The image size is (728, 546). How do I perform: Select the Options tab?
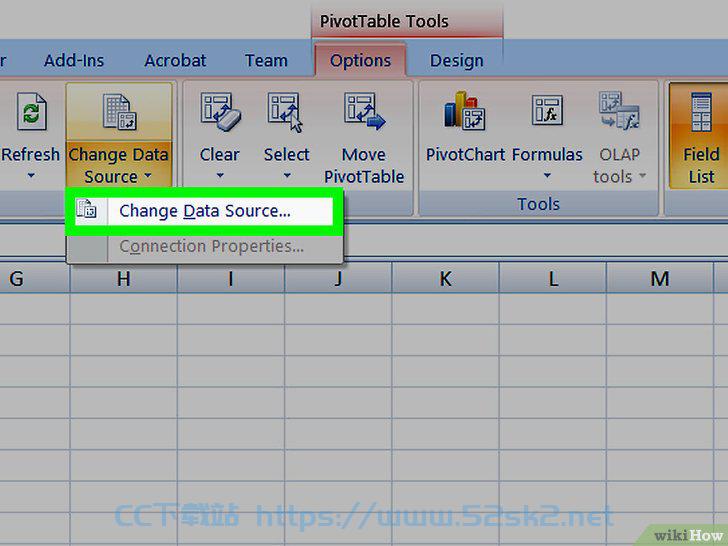[x=360, y=61]
